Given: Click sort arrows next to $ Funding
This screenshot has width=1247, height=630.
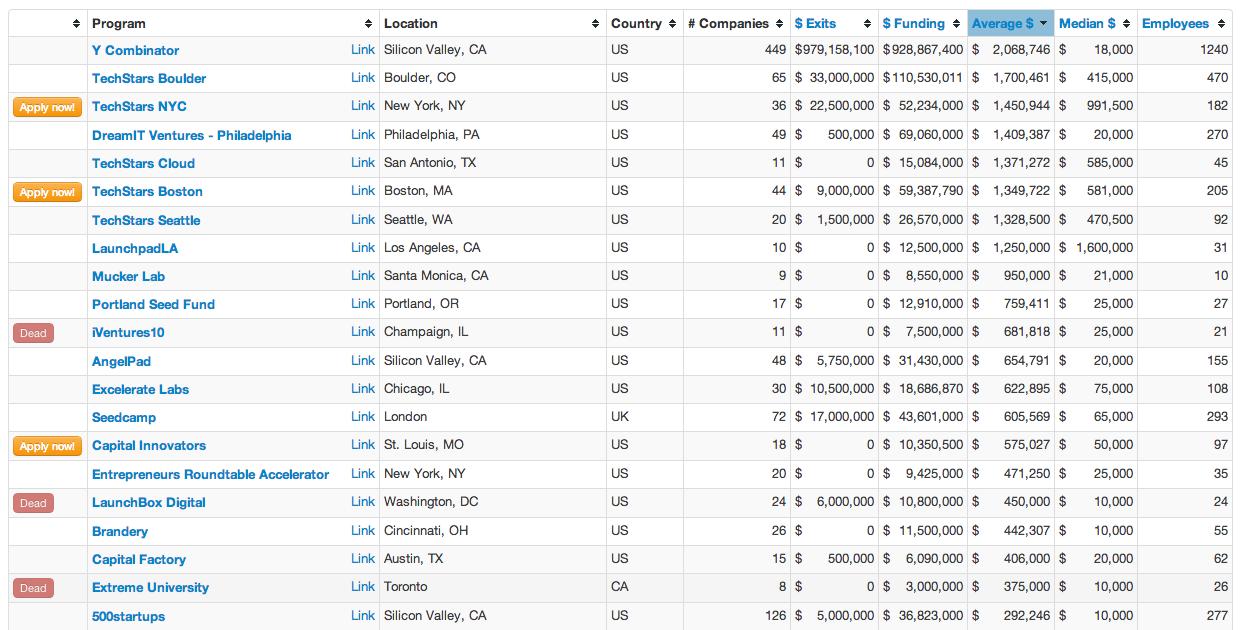Looking at the screenshot, I should coord(956,24).
